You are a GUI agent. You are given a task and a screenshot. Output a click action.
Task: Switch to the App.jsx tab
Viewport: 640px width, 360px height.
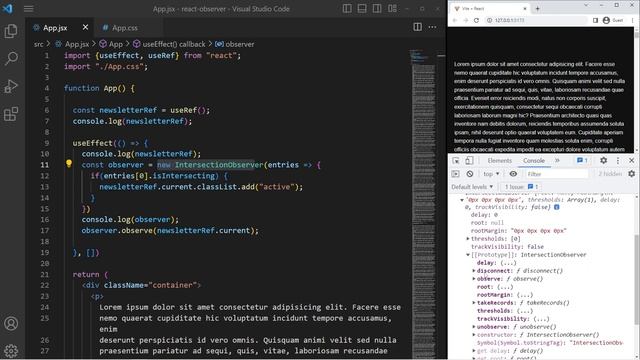coord(55,28)
